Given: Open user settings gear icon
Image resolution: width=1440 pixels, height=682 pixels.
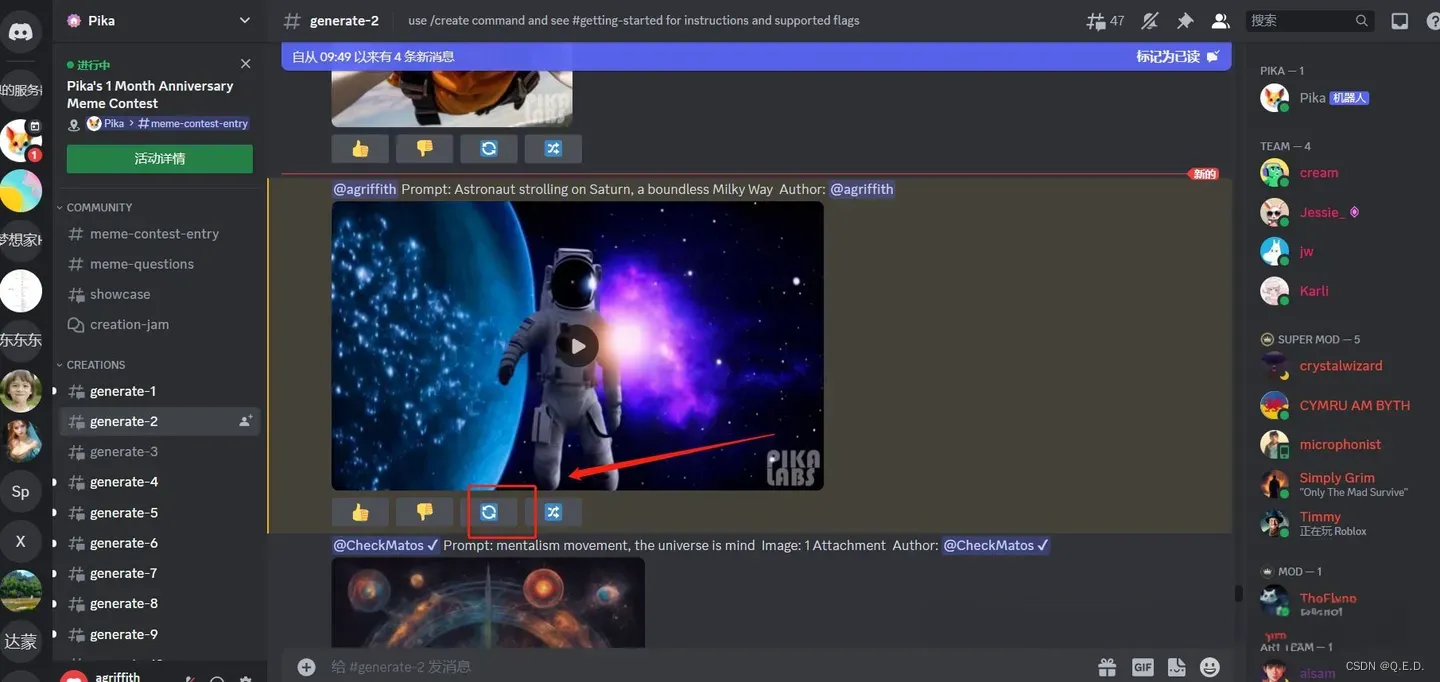Looking at the screenshot, I should tap(246, 678).
